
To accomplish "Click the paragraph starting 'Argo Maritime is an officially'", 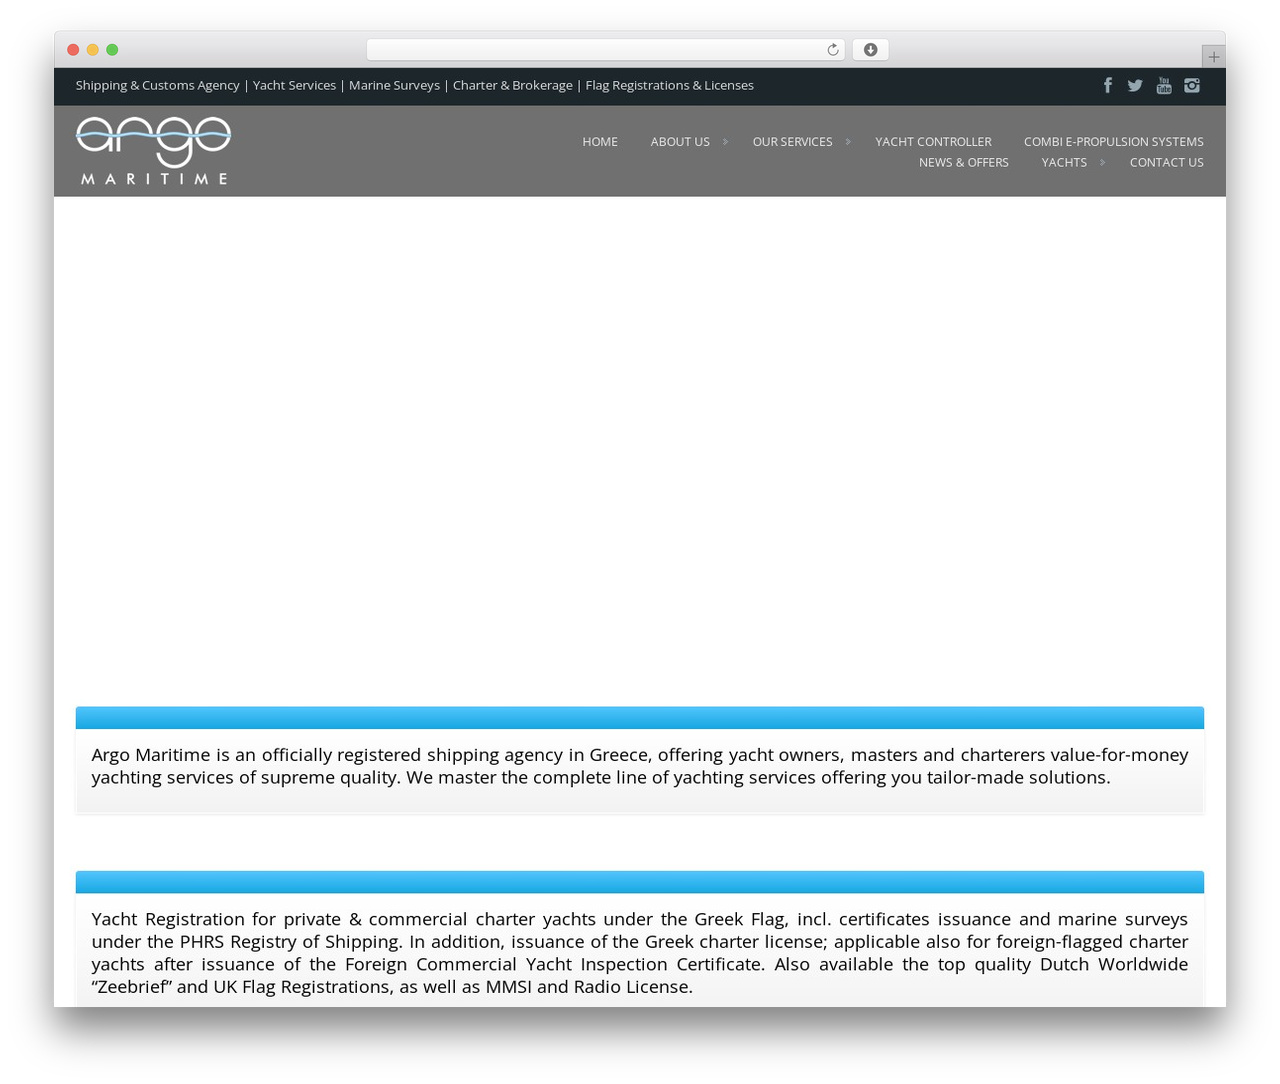I will (x=640, y=766).
